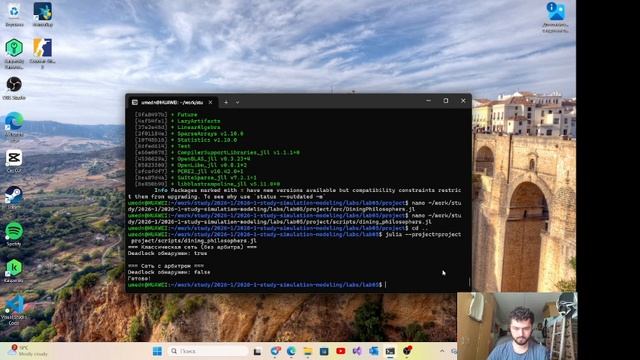
Task: Open a new terminal tab with plus button
Action: [226, 102]
